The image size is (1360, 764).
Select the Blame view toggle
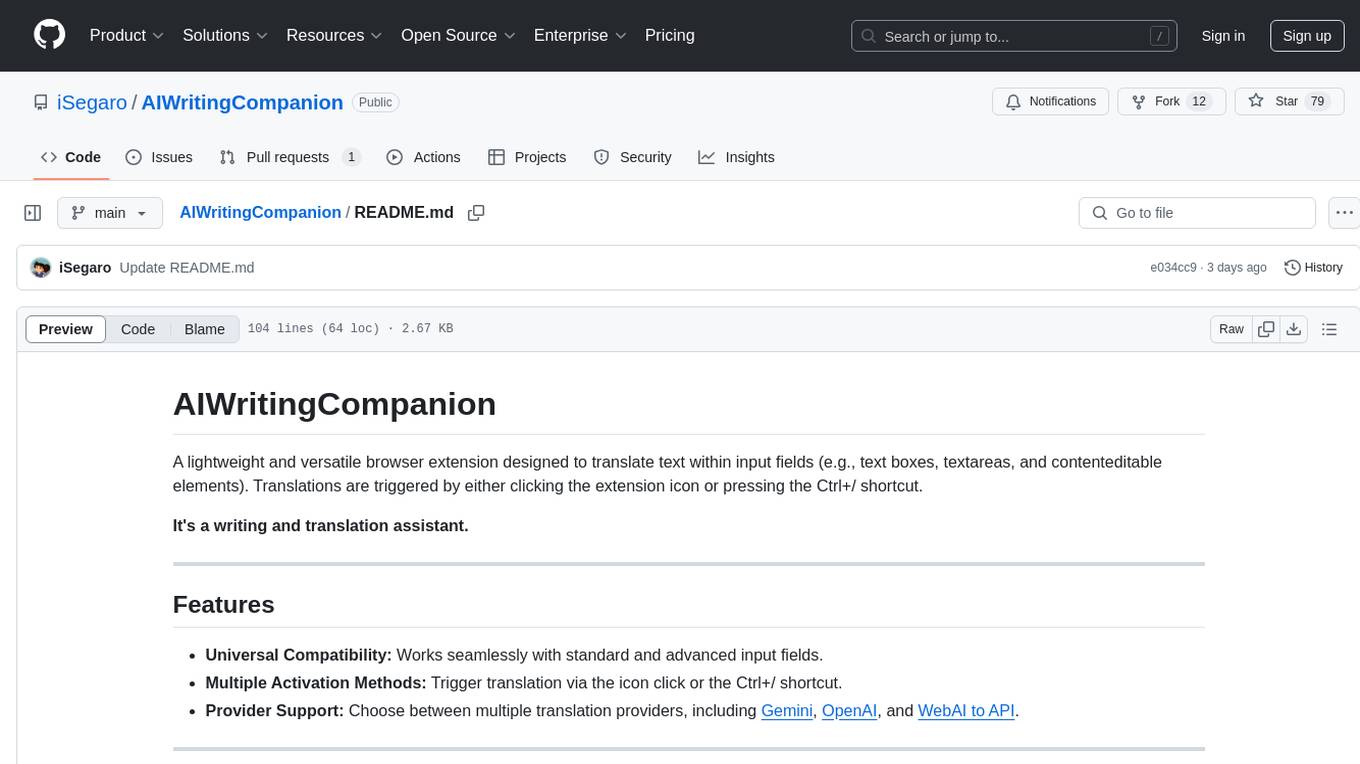(x=204, y=329)
